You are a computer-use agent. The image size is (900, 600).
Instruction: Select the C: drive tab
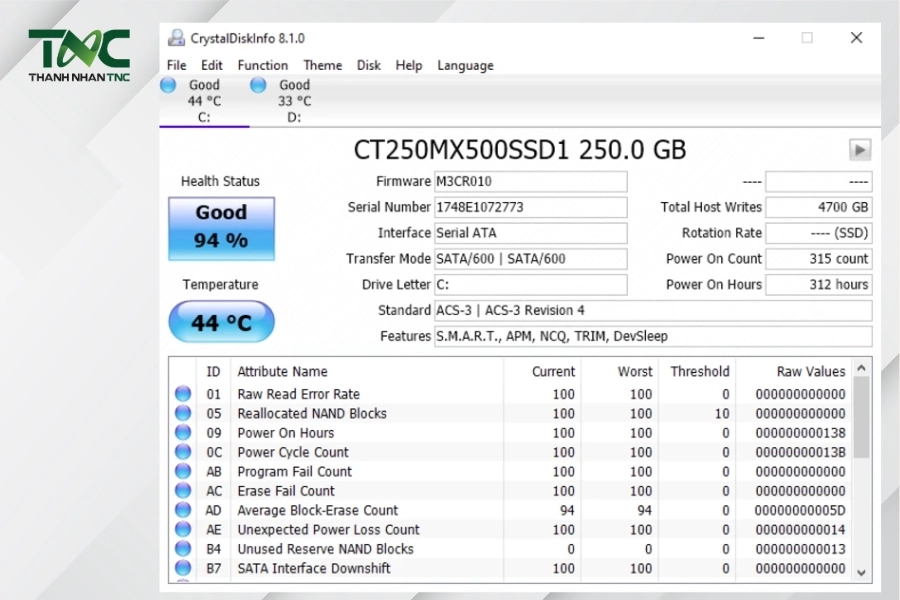[204, 101]
